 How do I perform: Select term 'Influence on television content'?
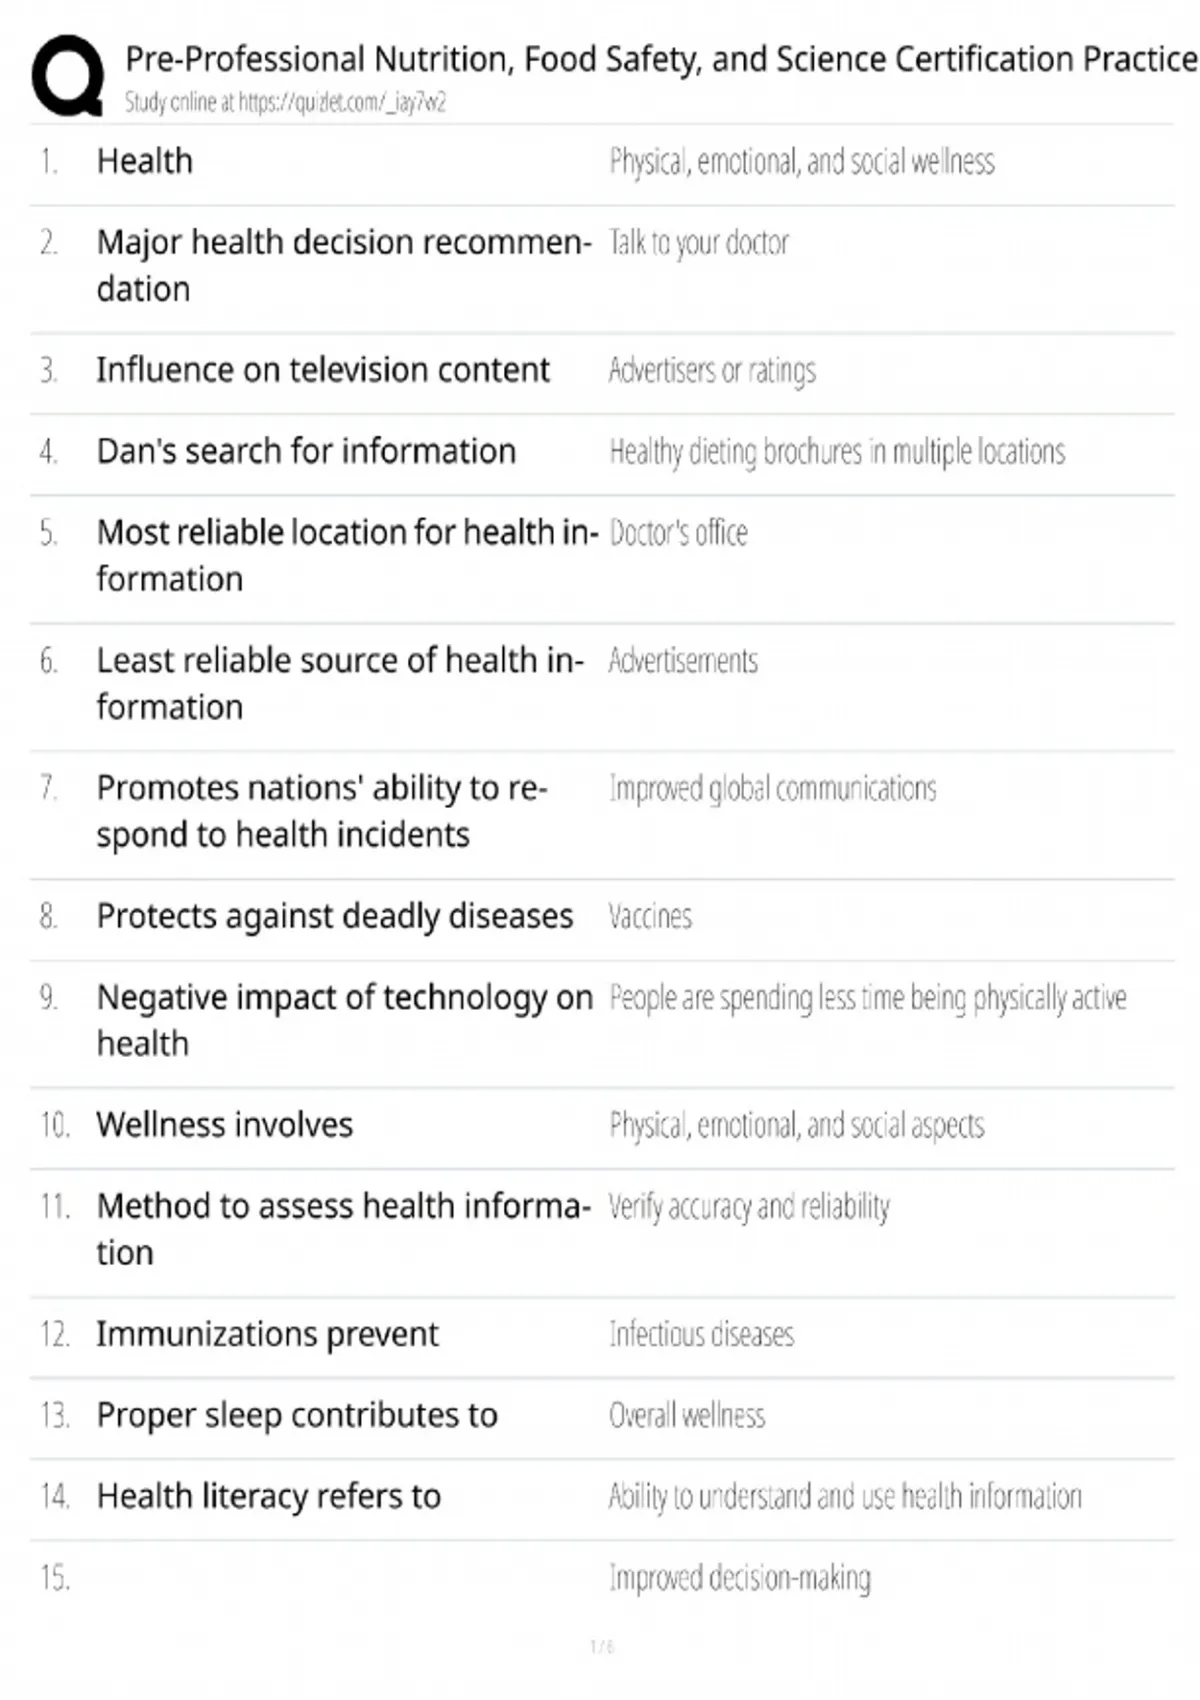[323, 370]
